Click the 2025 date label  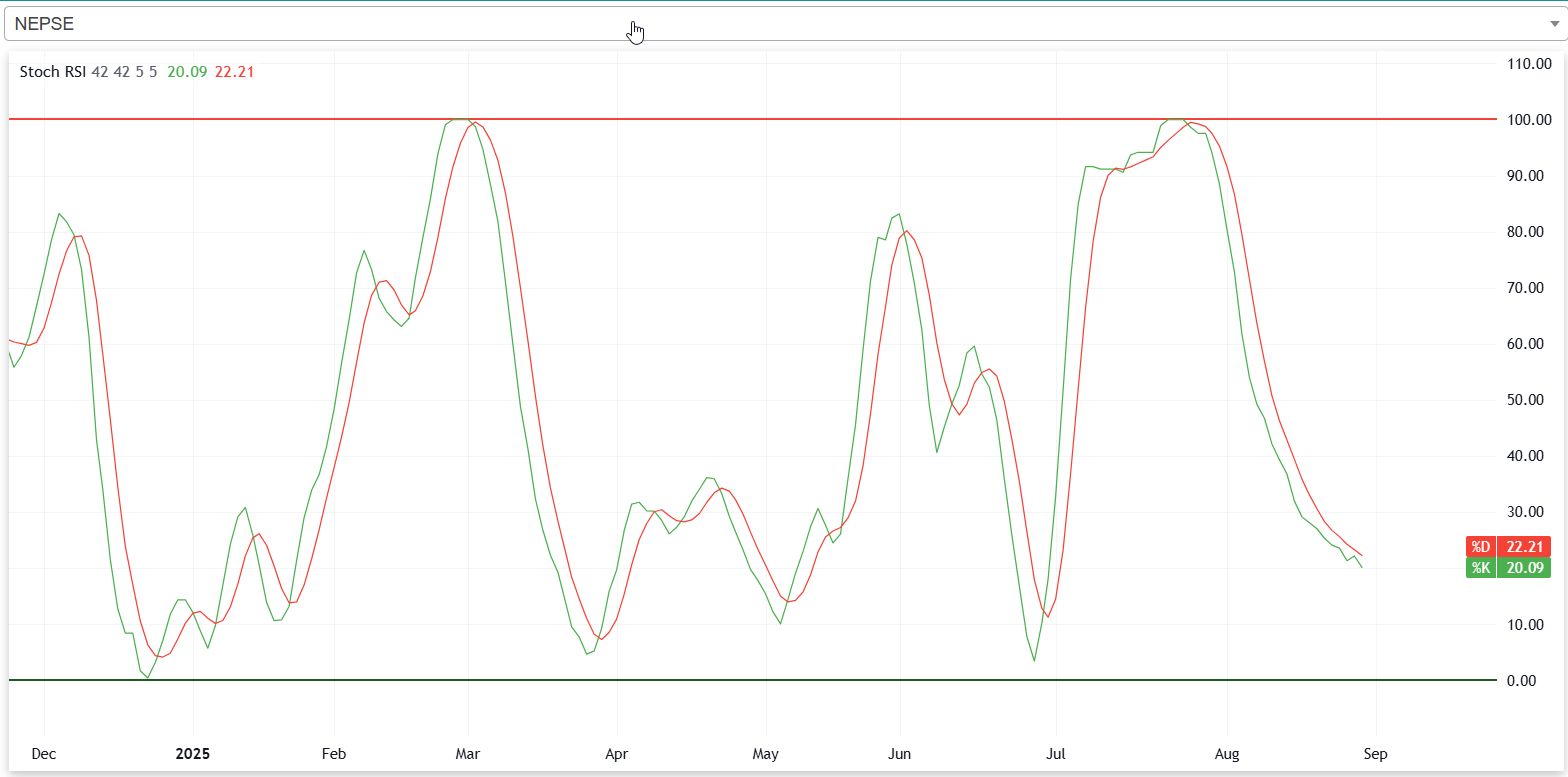194,754
